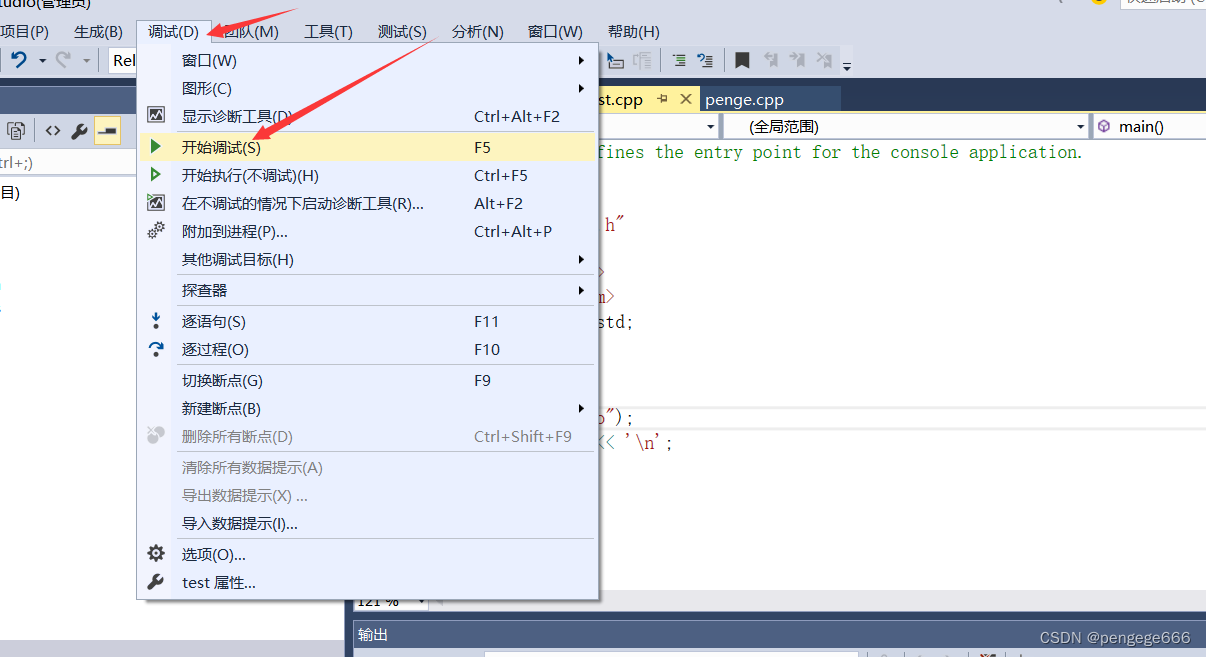Click the wrench icon next to test 属性

156,582
